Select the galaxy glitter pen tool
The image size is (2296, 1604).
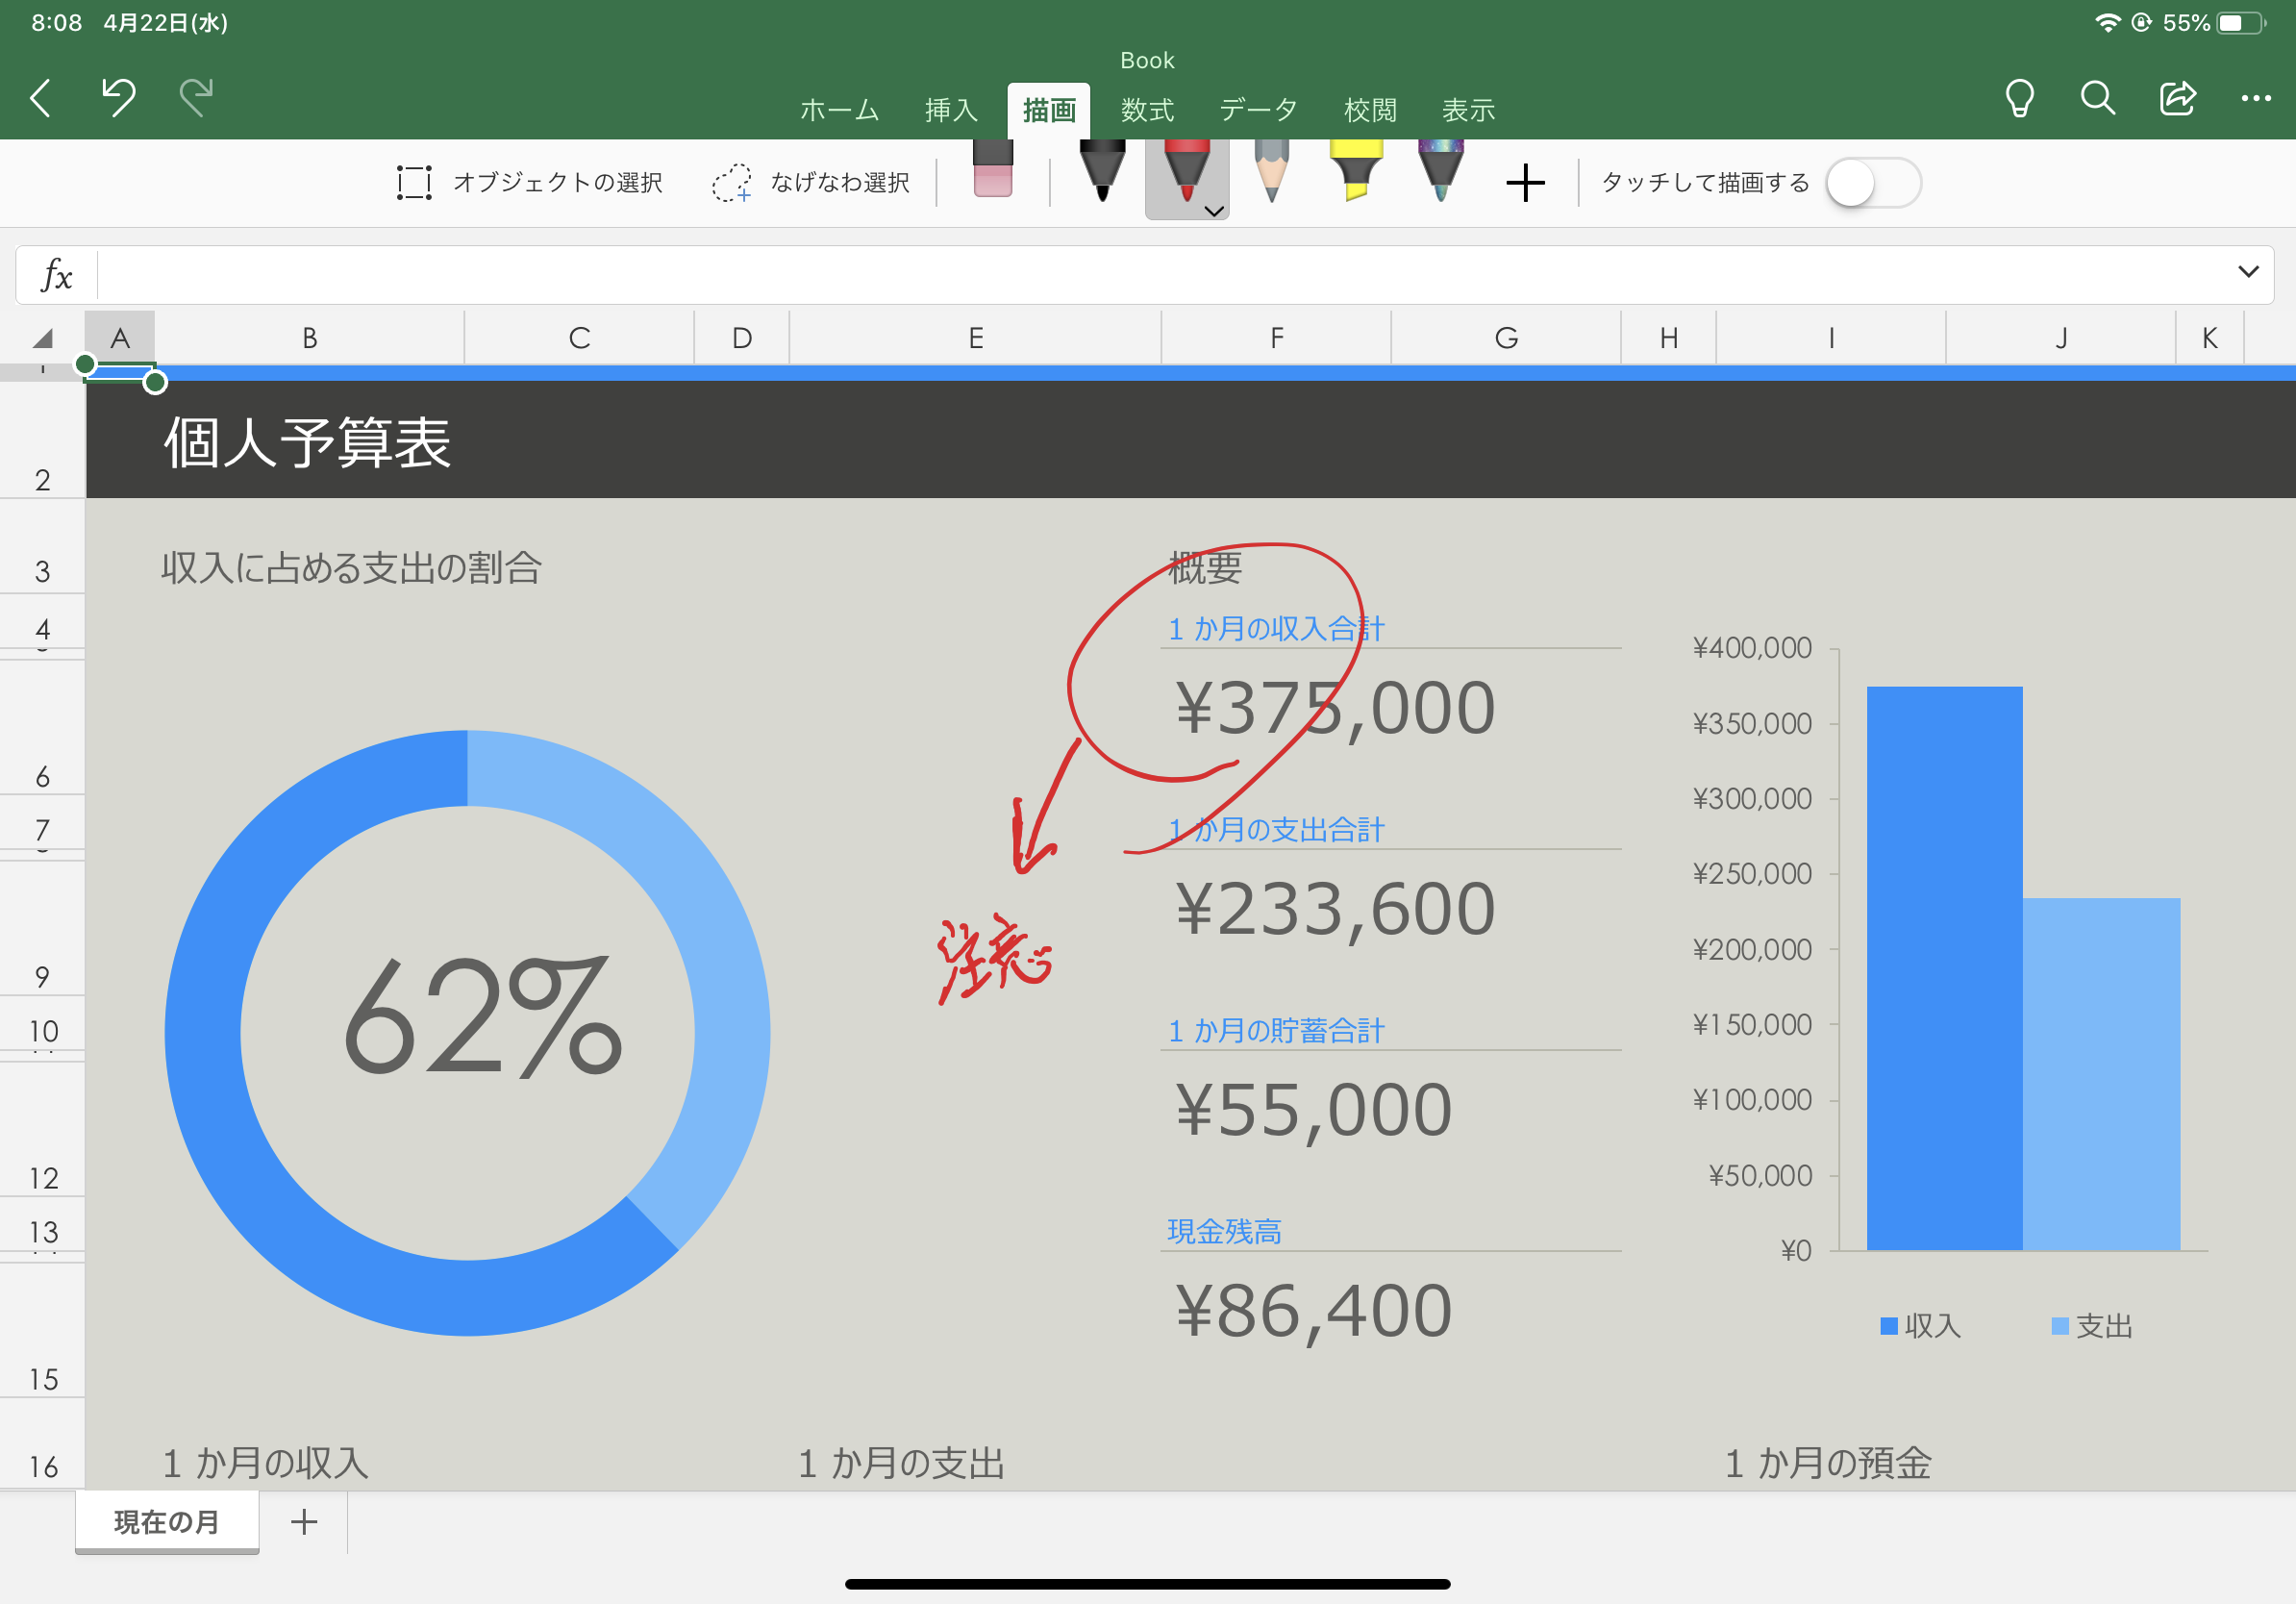point(1440,172)
